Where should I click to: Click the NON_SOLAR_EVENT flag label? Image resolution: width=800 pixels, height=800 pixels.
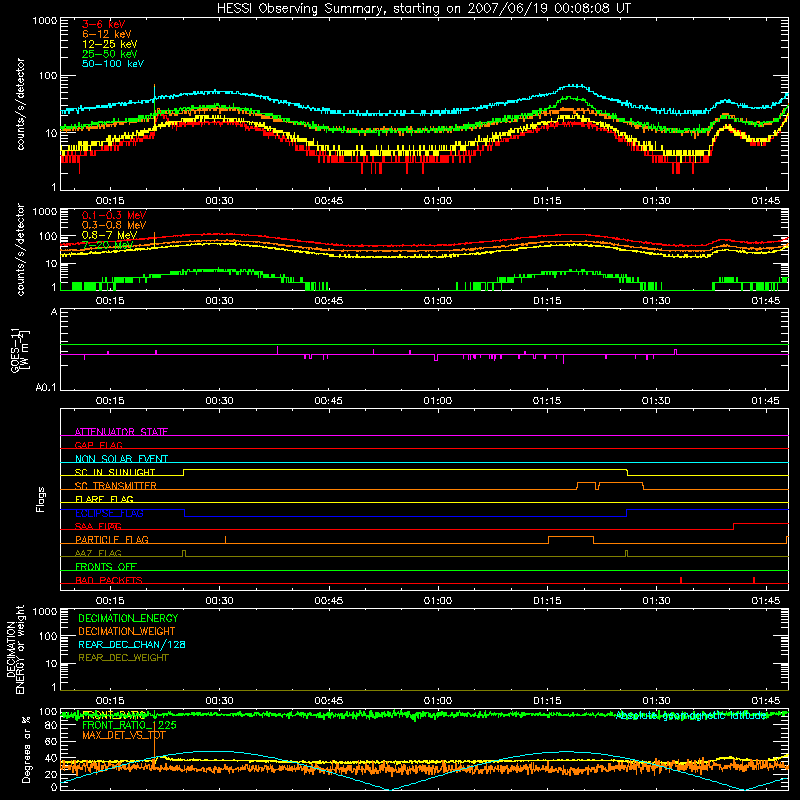(121, 459)
